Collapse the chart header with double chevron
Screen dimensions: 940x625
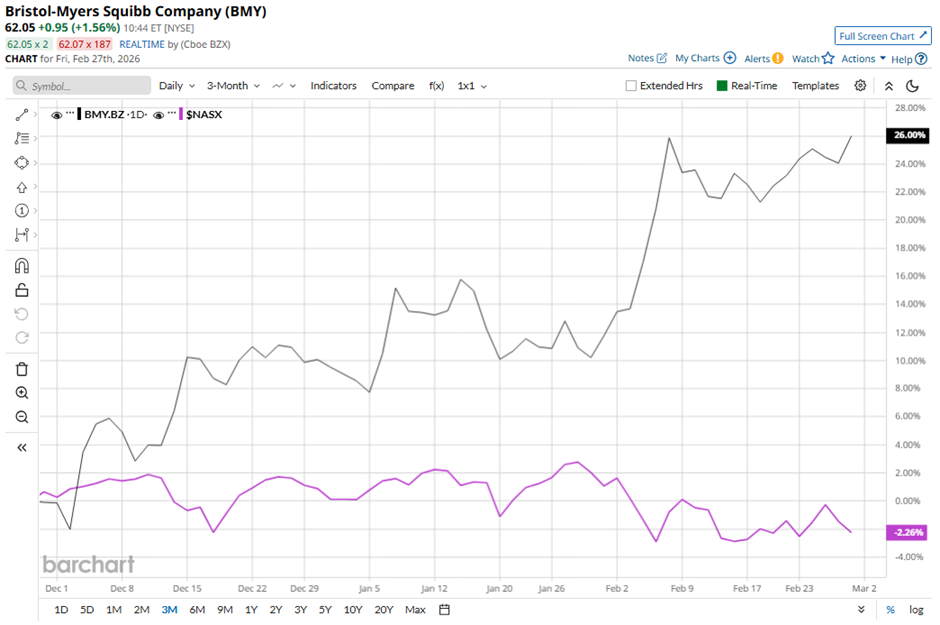[x=889, y=86]
